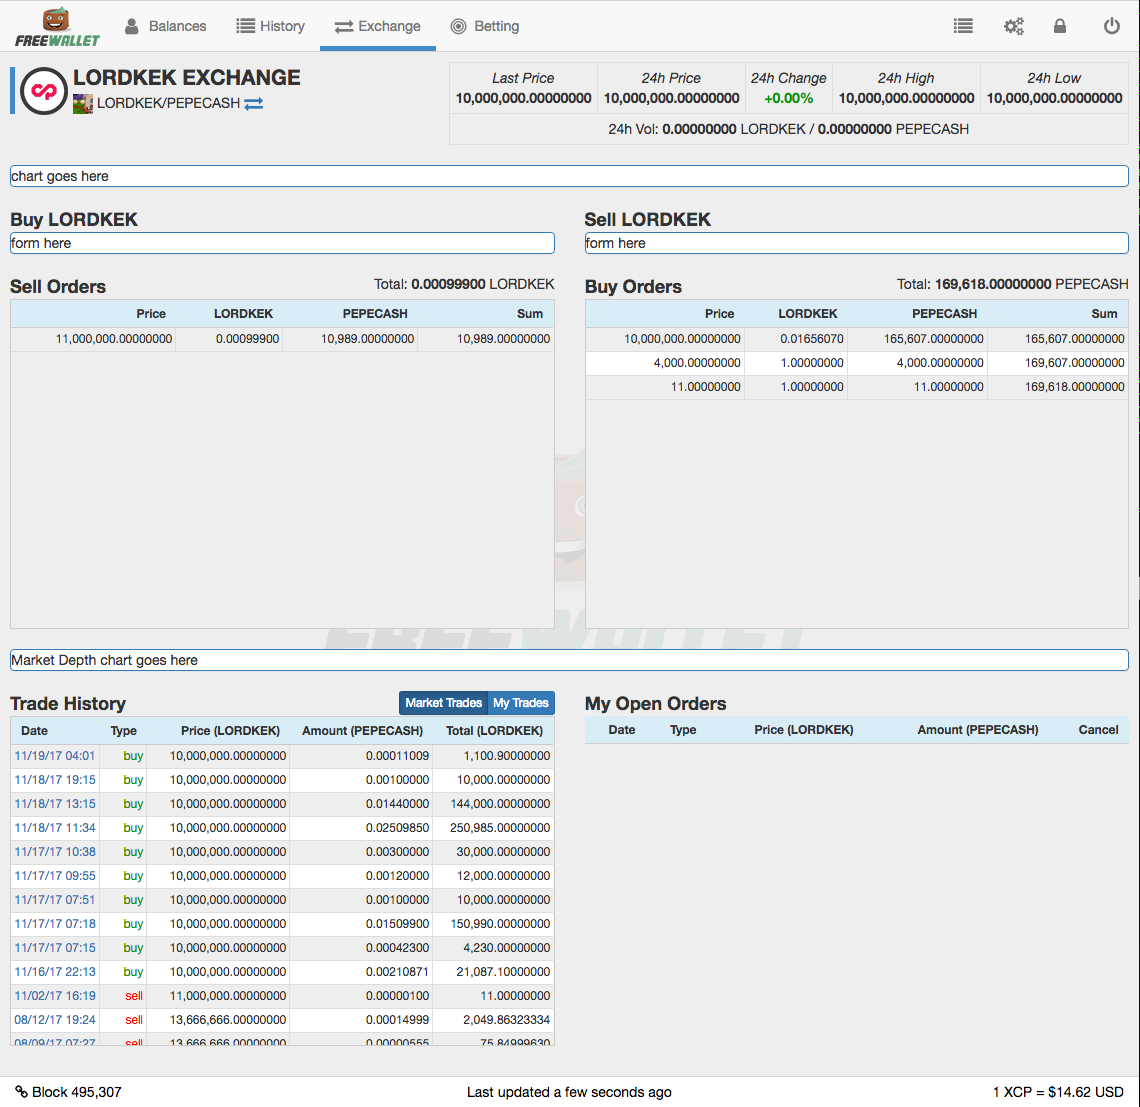Select the Exchange tab
The height and width of the screenshot is (1107, 1140).
(377, 26)
